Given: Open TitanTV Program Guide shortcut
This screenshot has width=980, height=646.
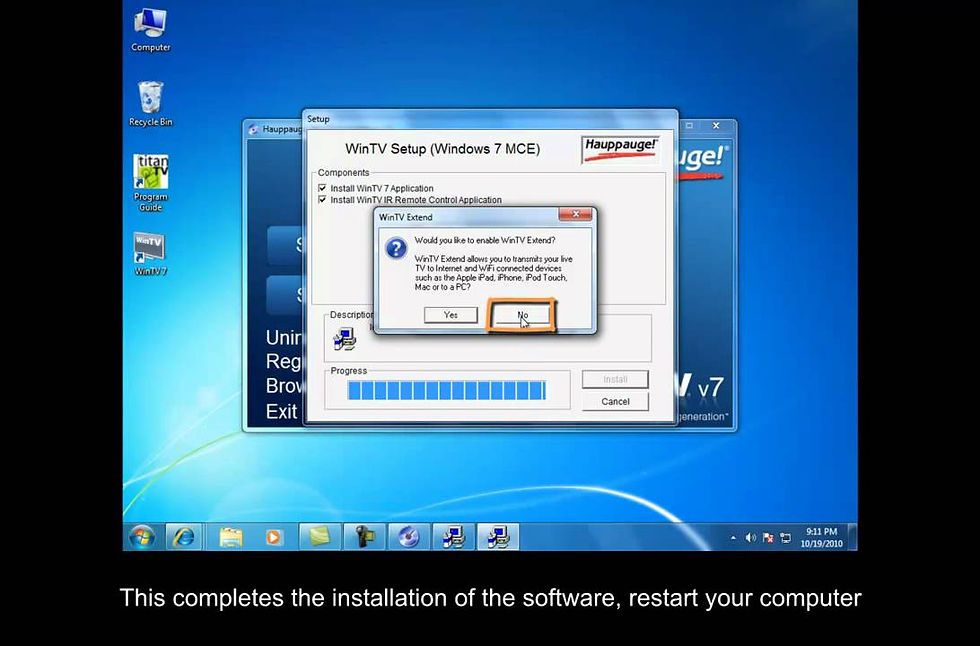Looking at the screenshot, I should [151, 184].
